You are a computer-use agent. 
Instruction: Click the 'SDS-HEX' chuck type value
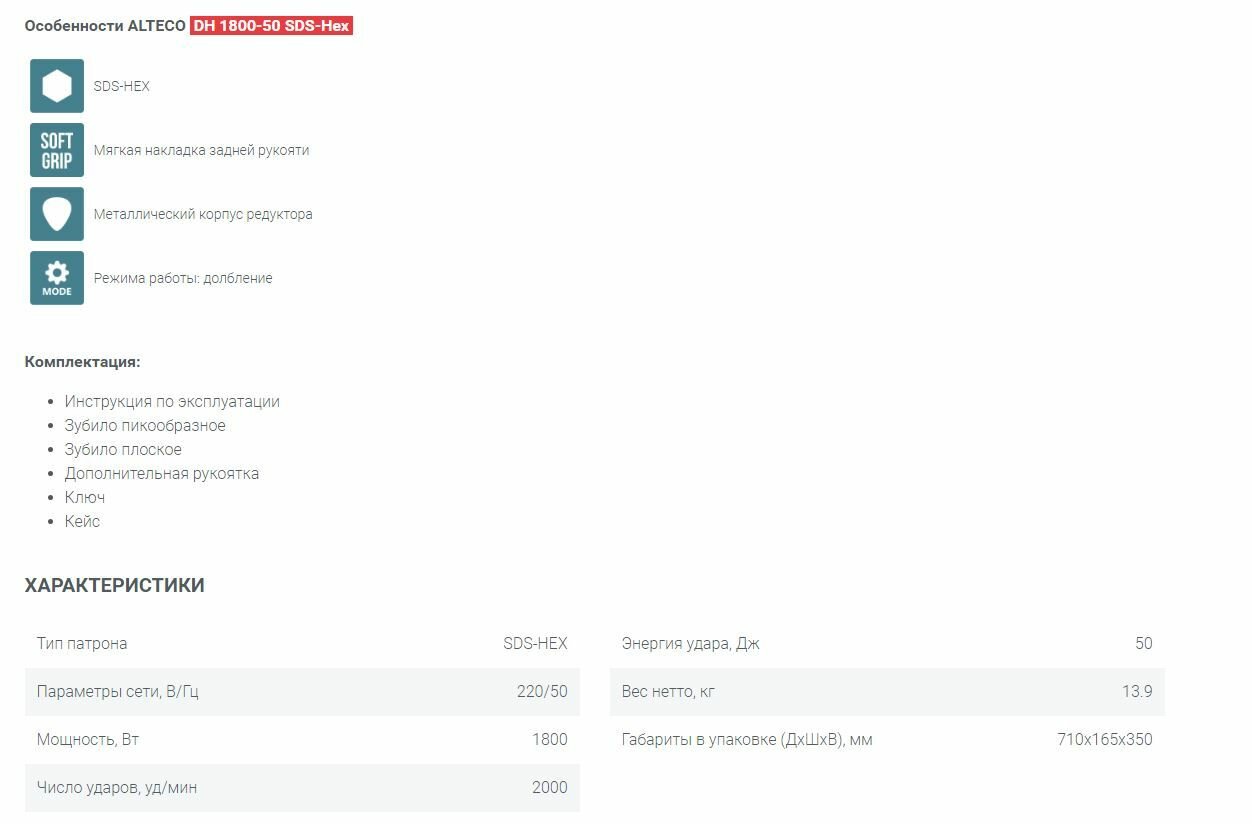[535, 644]
